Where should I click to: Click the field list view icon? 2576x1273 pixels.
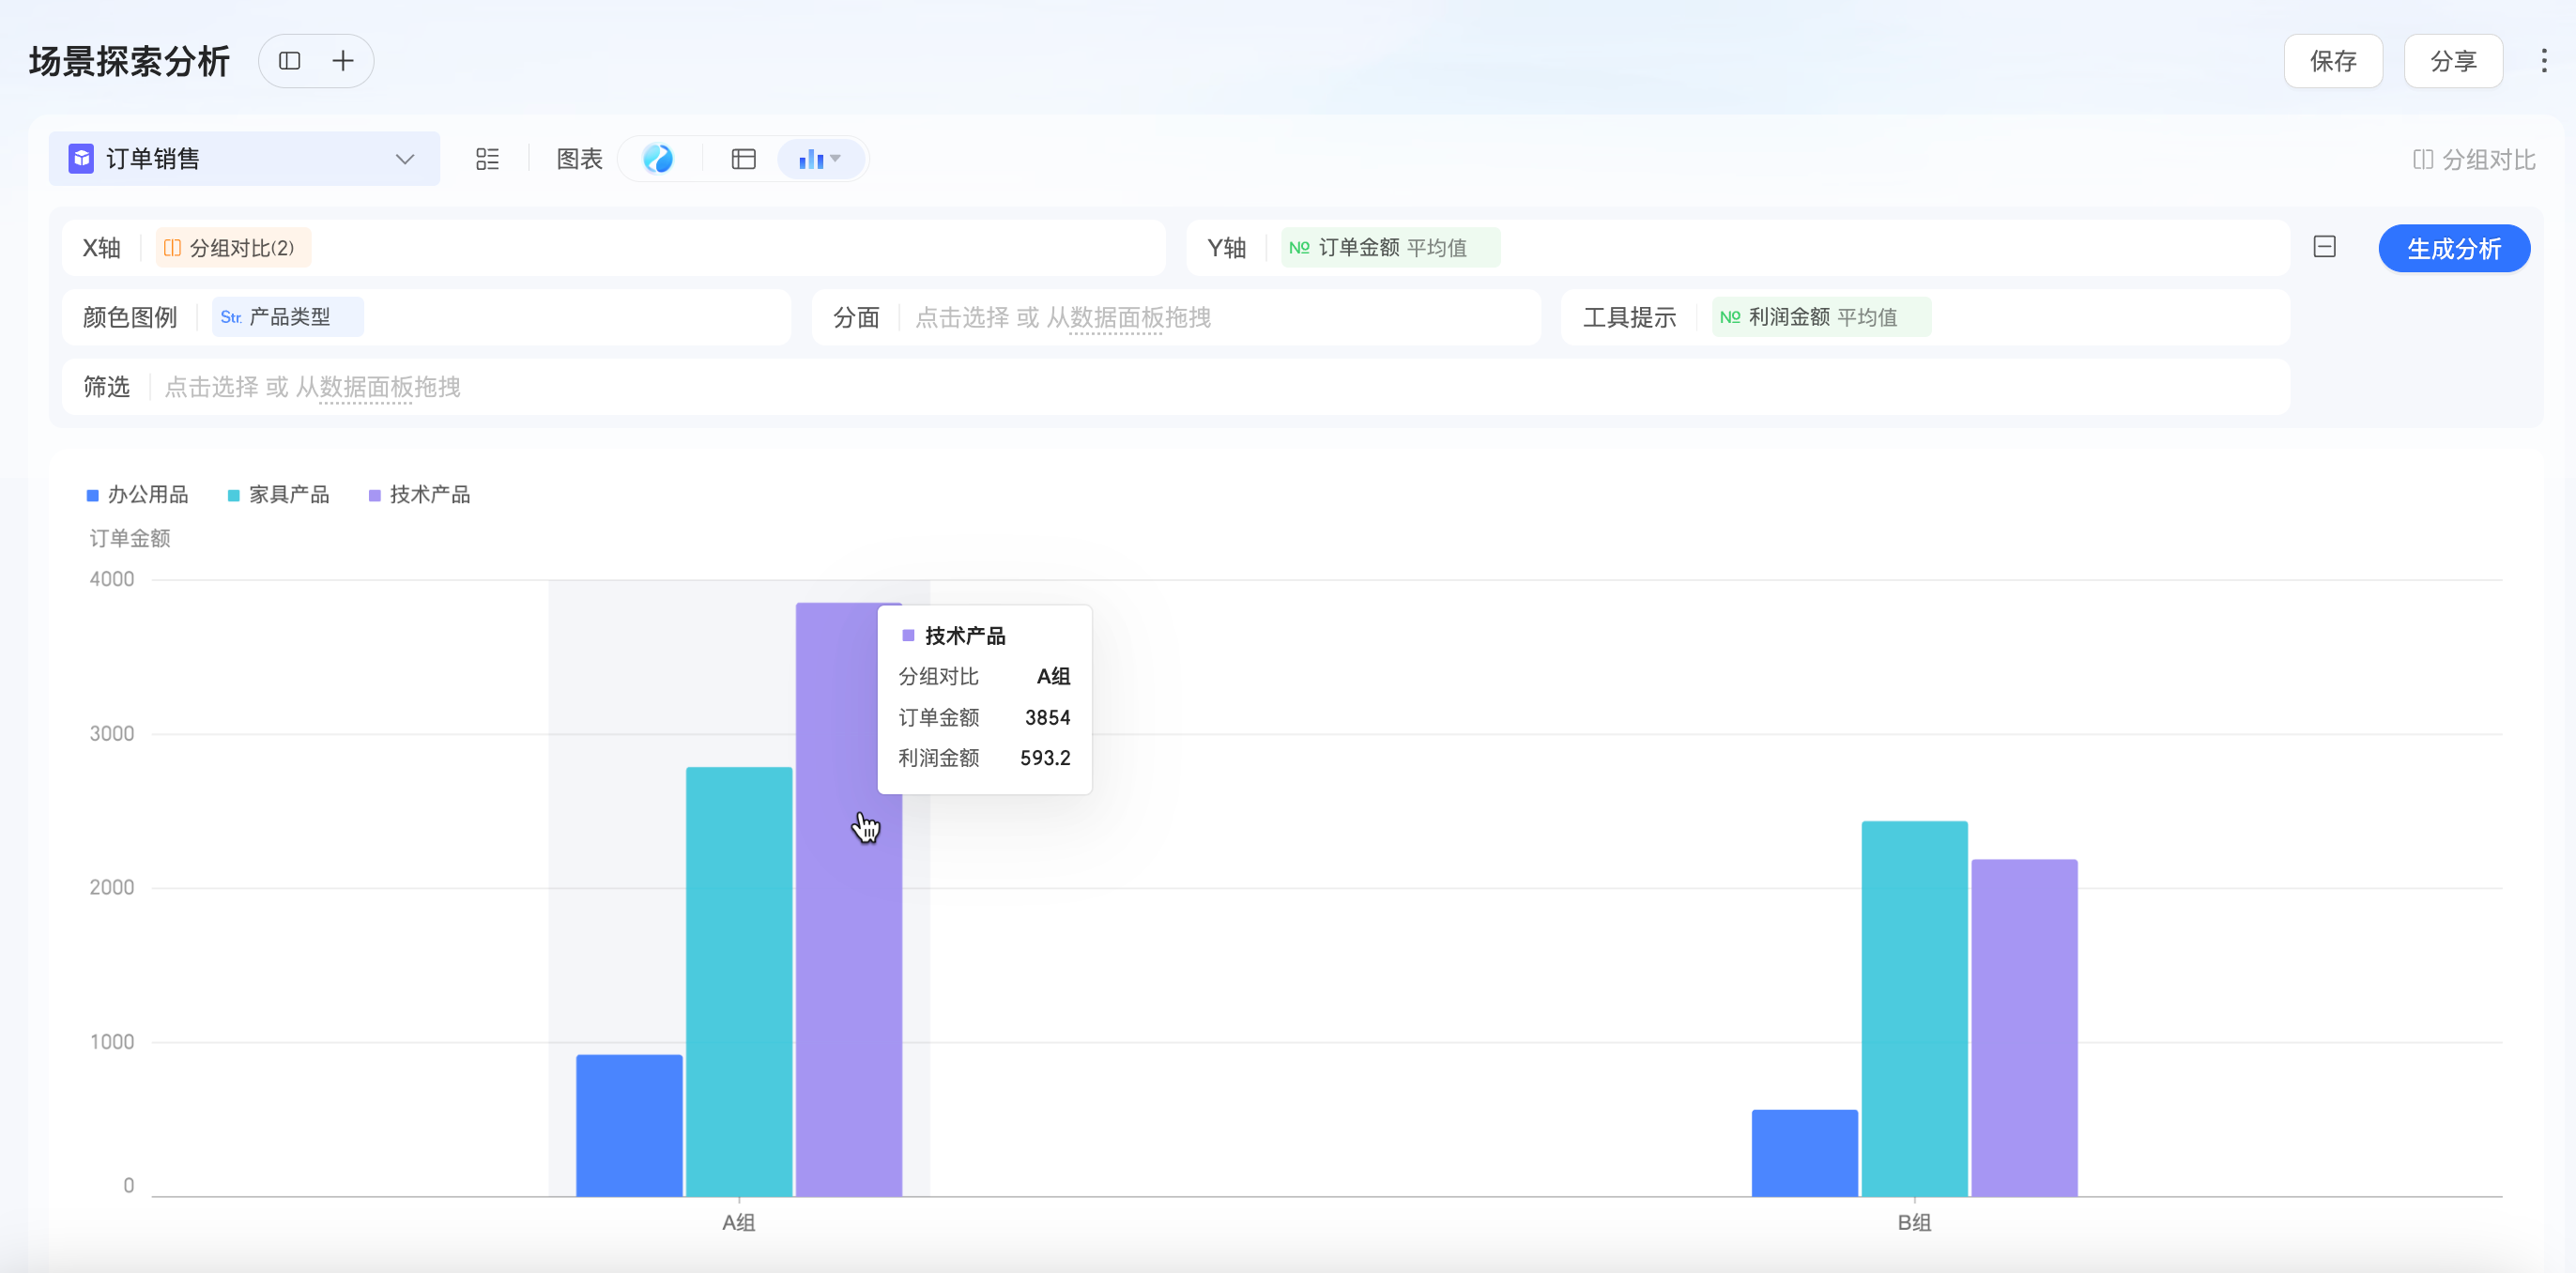(x=487, y=159)
